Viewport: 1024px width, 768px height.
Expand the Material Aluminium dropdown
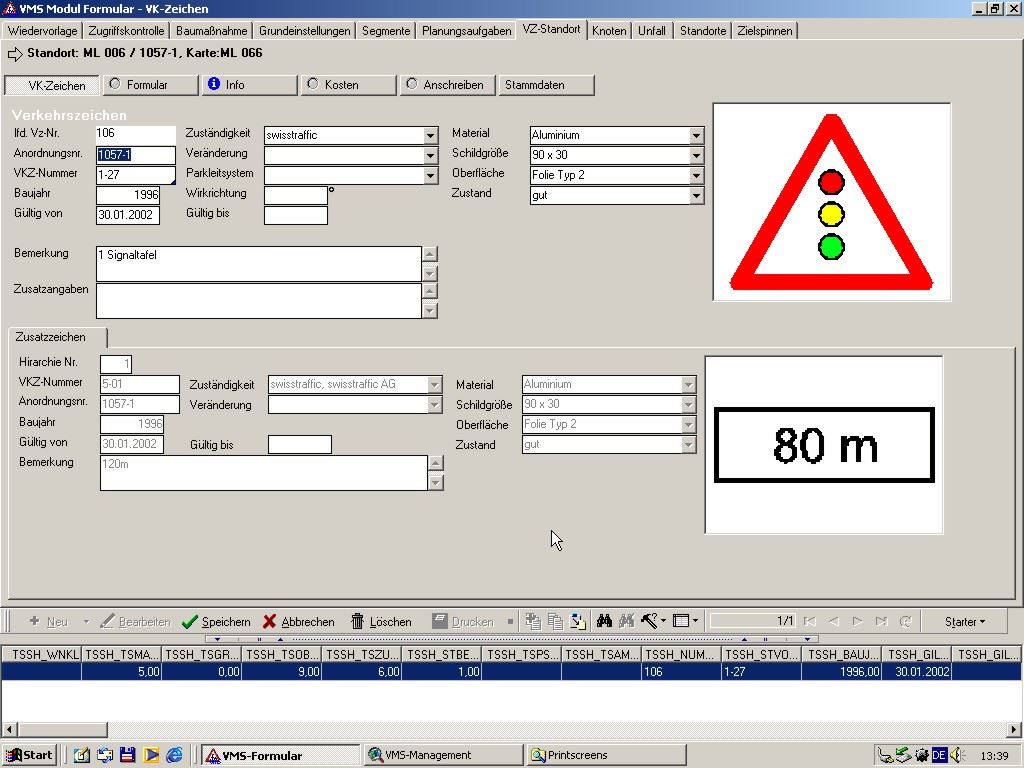pos(696,135)
